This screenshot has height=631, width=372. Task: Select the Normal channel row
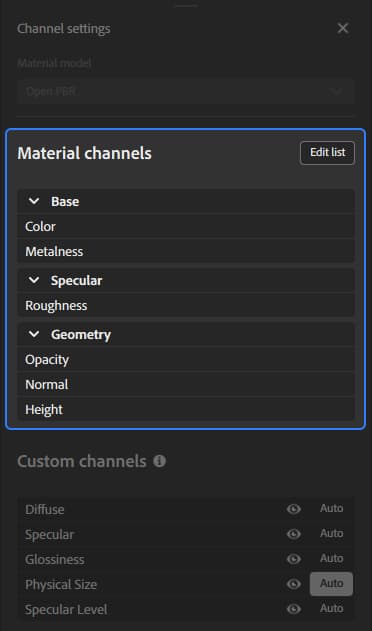(186, 384)
